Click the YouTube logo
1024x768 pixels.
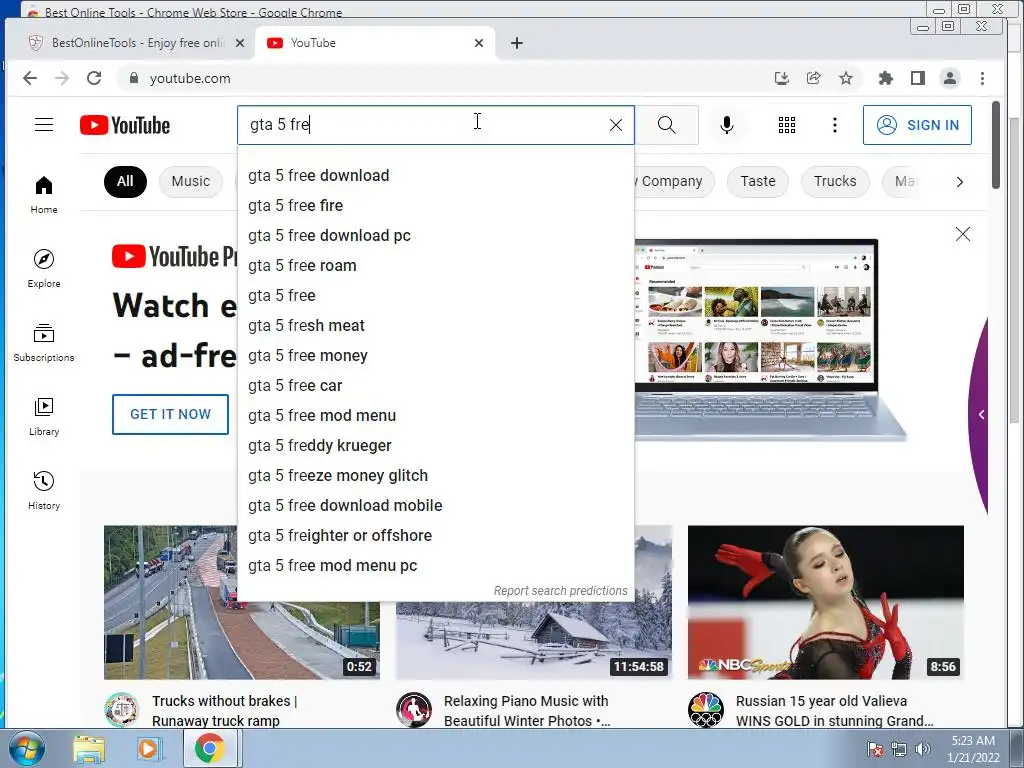click(125, 125)
